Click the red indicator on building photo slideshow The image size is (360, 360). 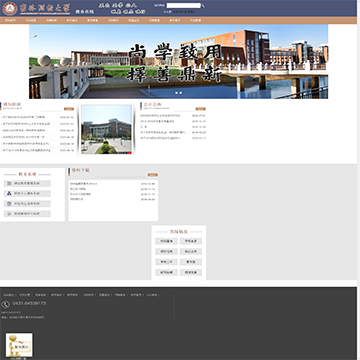click(129, 153)
